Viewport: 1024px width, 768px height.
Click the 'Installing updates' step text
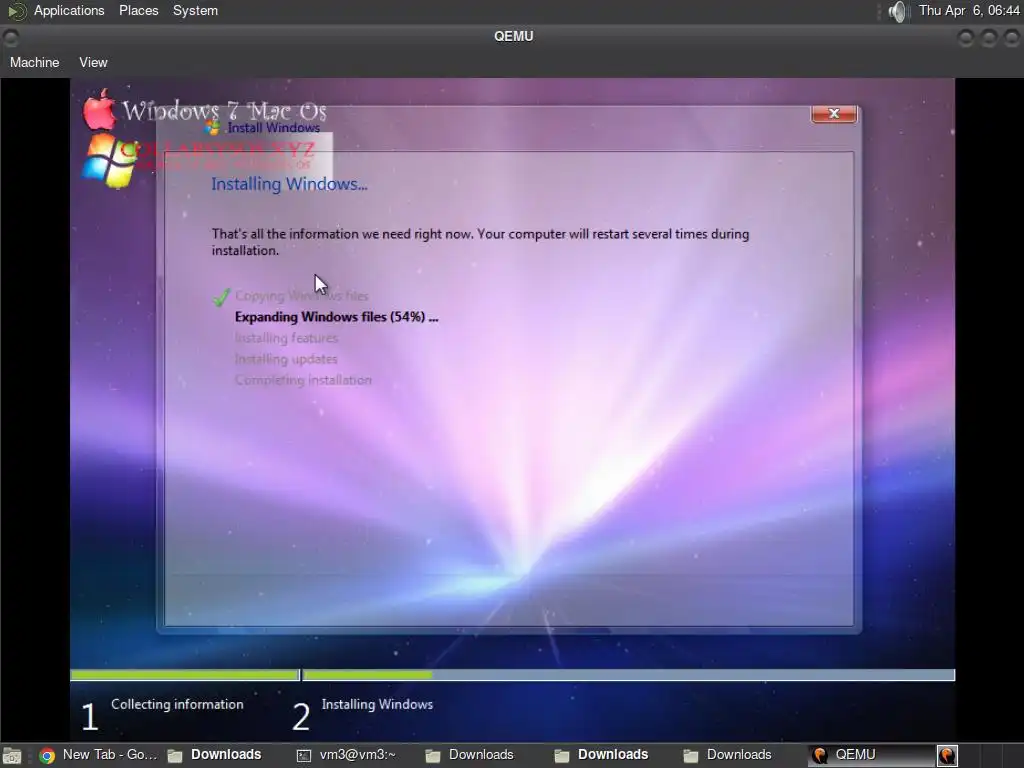click(x=286, y=359)
